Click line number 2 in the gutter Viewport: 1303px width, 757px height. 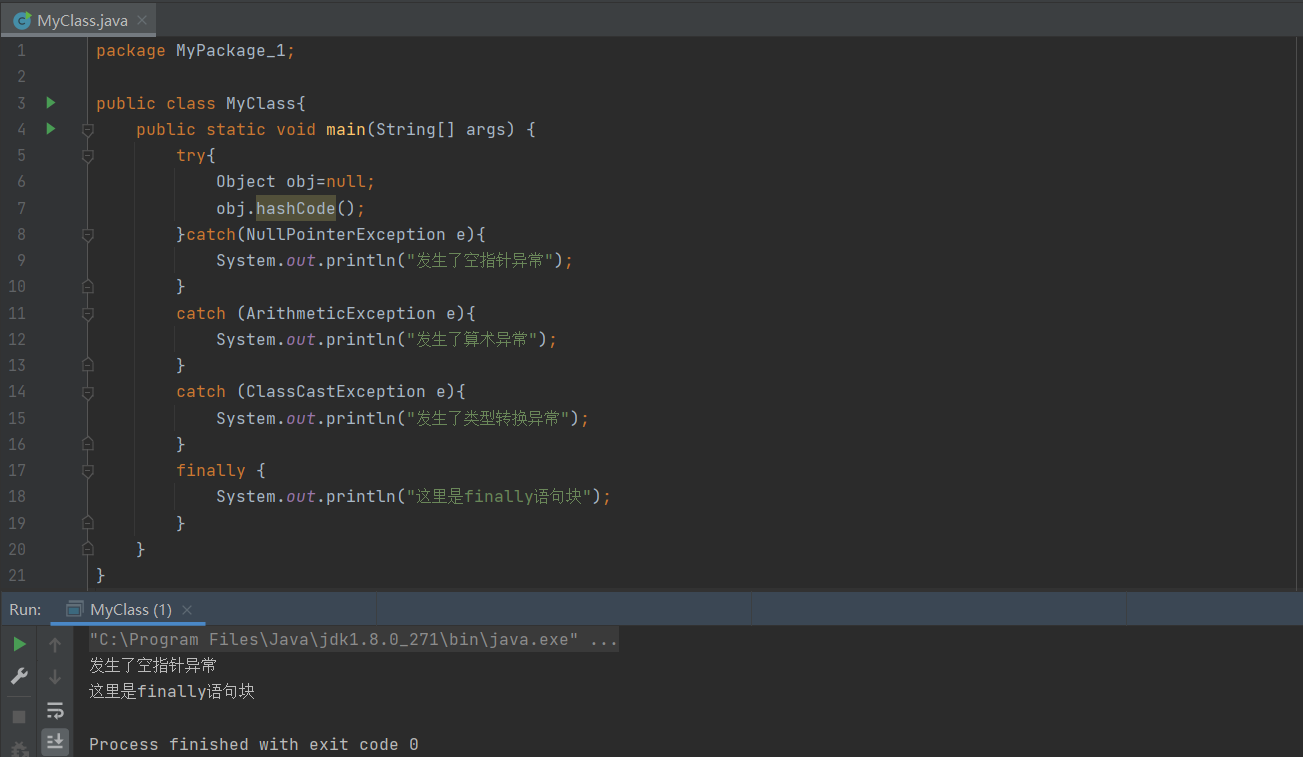tap(22, 77)
